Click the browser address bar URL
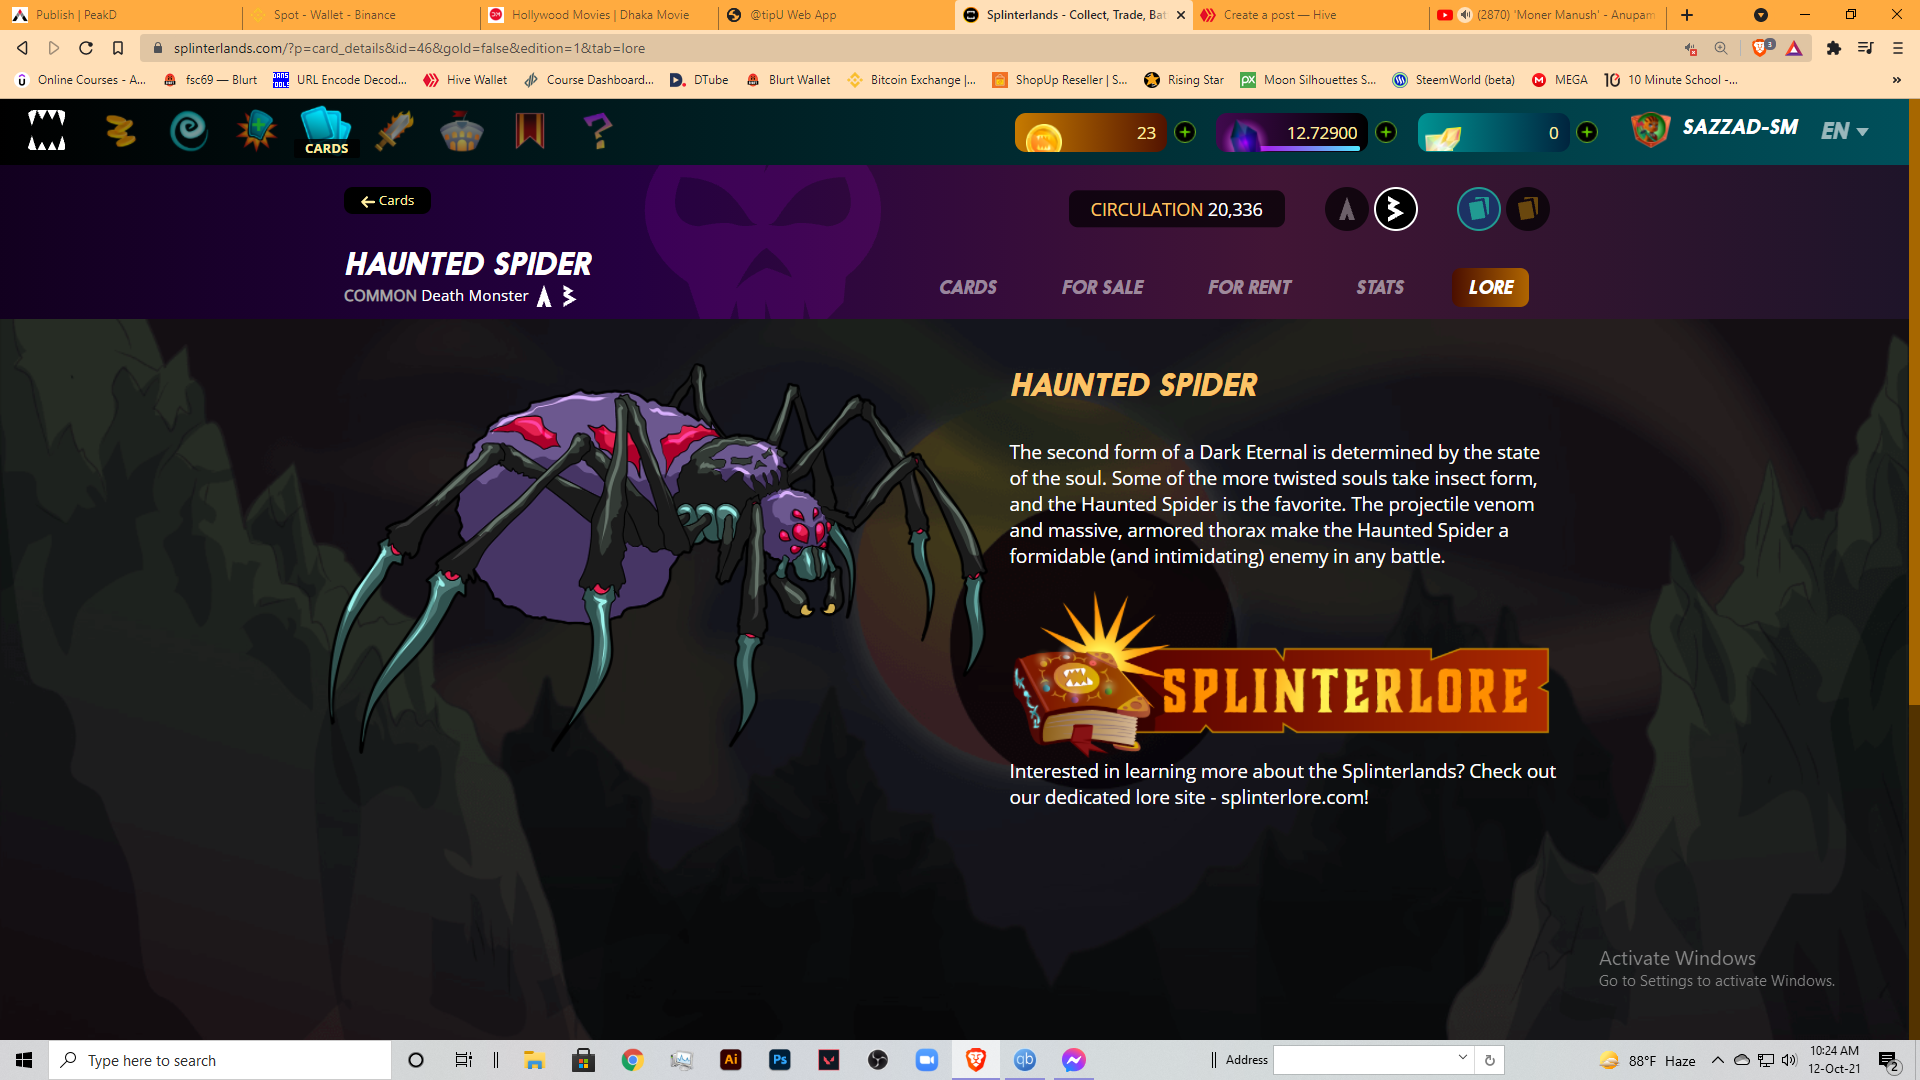1920x1080 pixels. [409, 48]
